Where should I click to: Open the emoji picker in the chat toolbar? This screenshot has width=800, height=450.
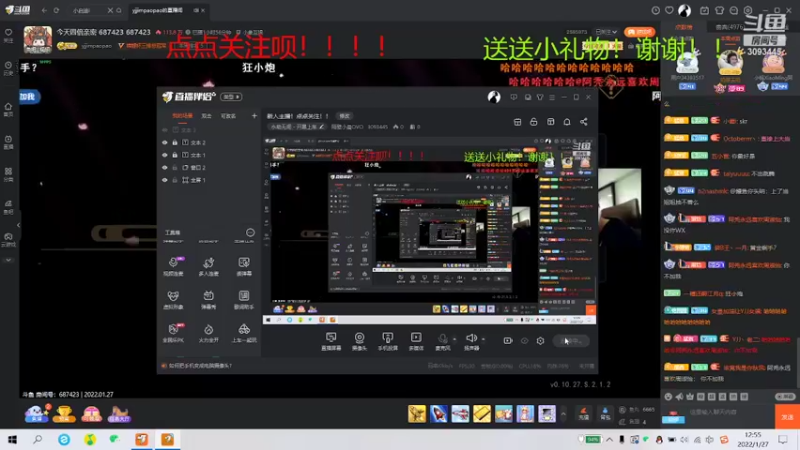(668, 396)
